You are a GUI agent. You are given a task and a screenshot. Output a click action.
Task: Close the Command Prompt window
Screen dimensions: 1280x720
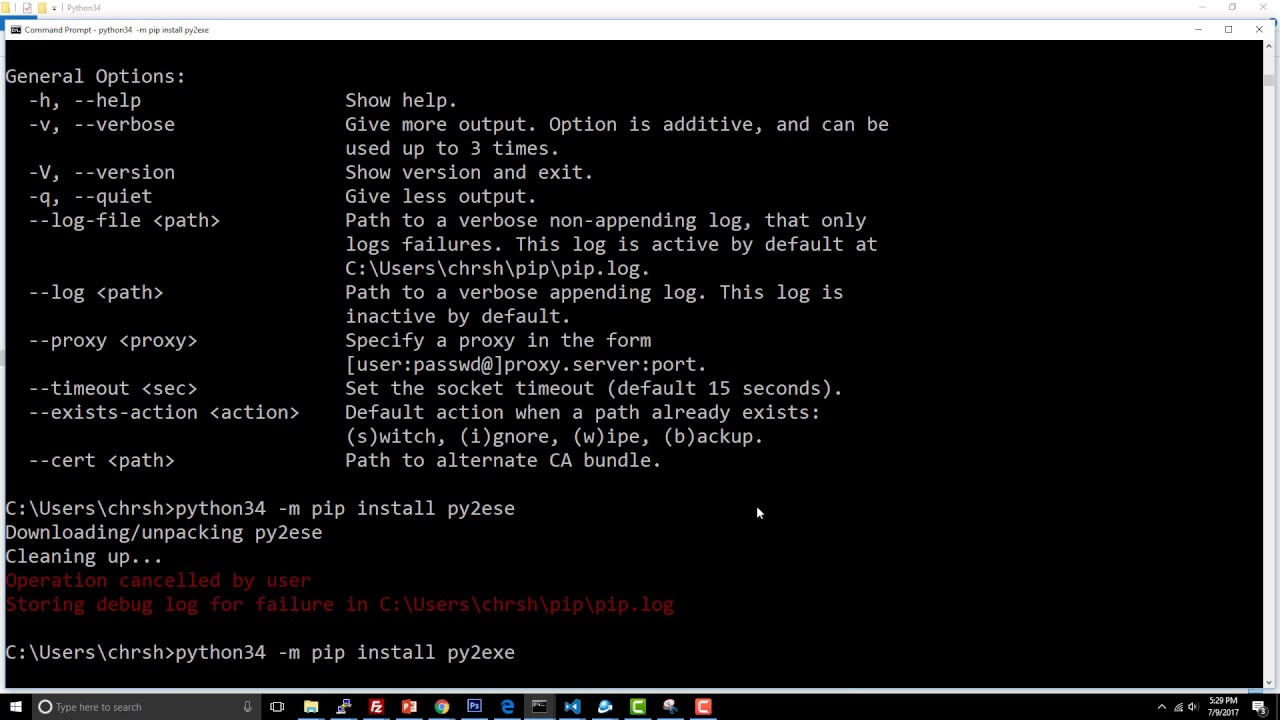1258,30
